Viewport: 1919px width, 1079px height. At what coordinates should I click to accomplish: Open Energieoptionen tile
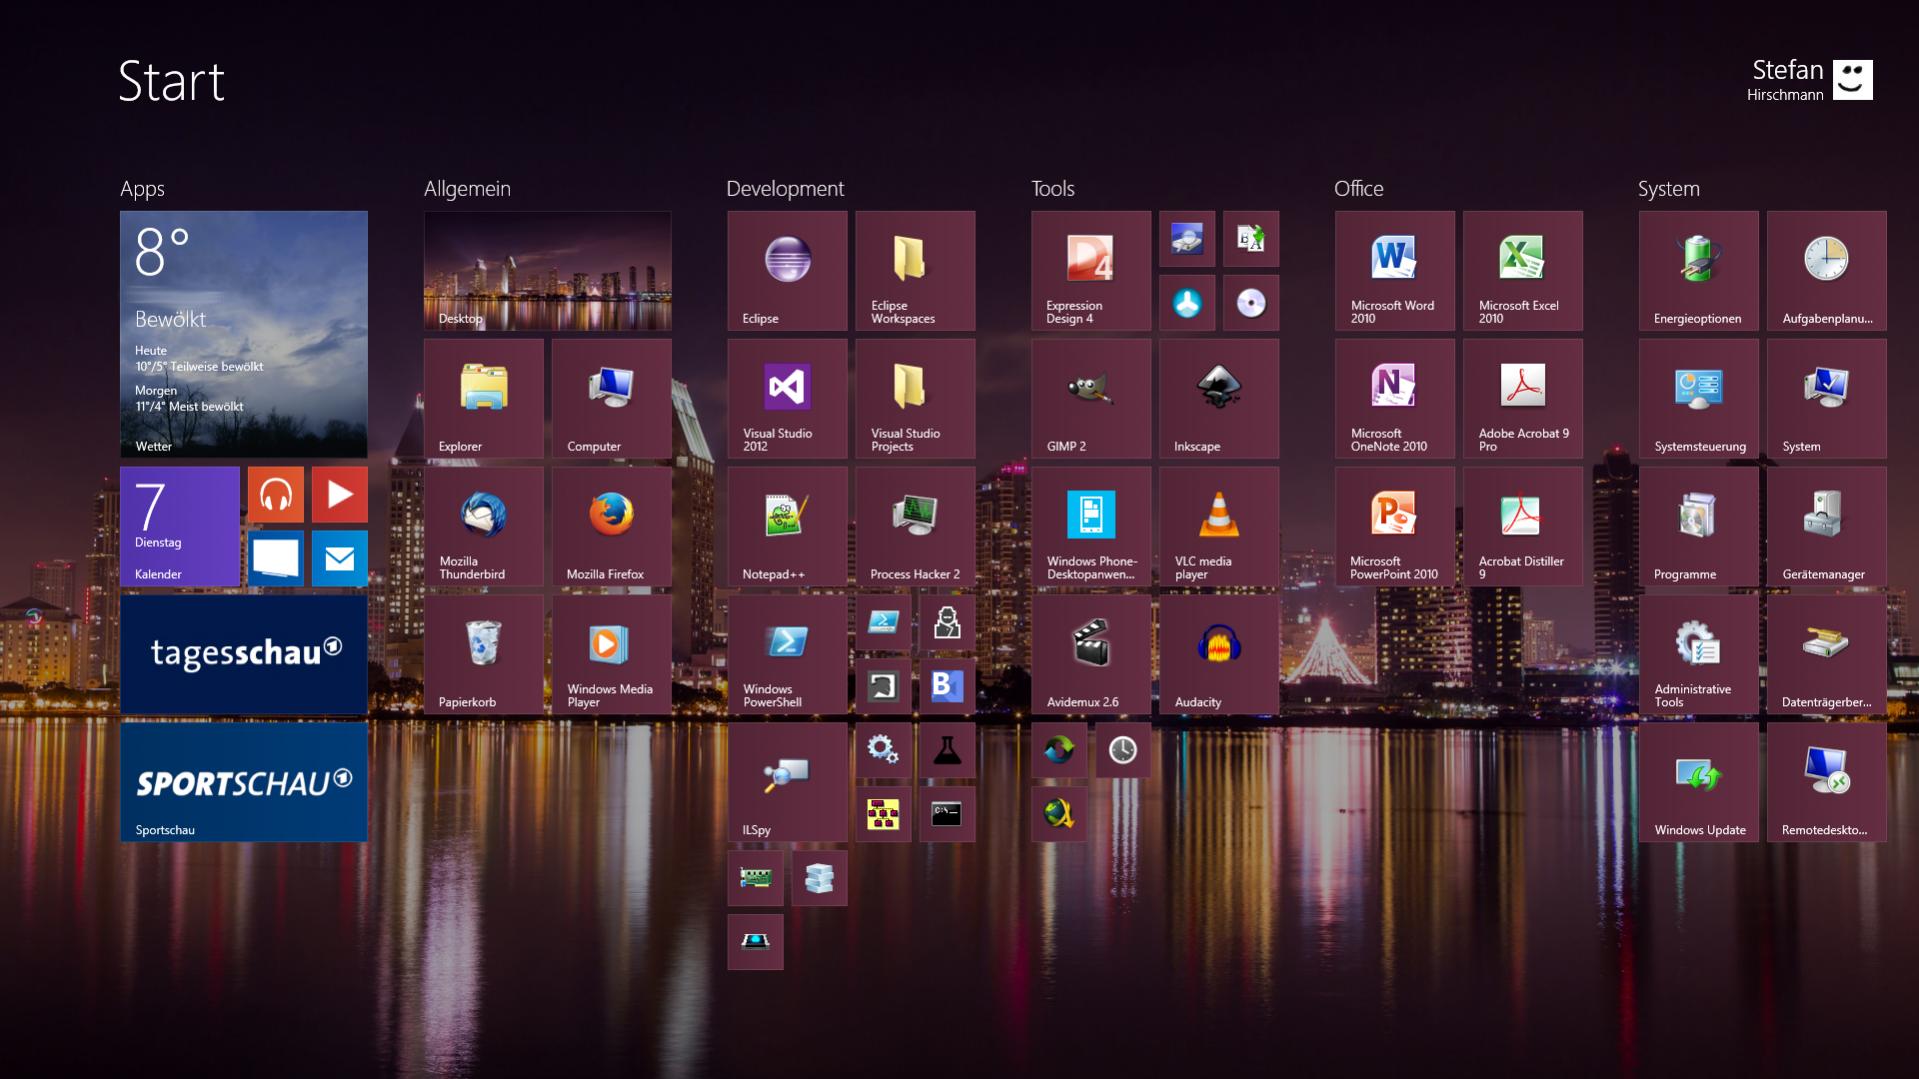tap(1699, 270)
